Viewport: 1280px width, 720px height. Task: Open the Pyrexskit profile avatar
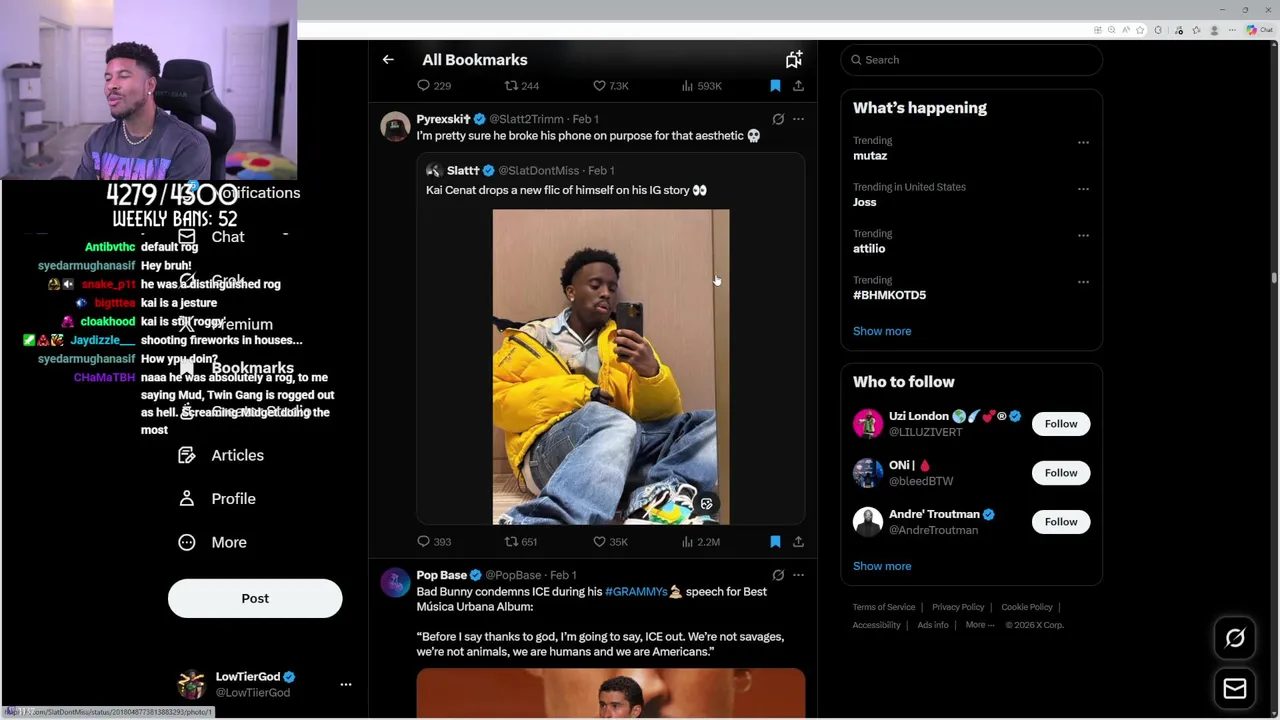[395, 127]
